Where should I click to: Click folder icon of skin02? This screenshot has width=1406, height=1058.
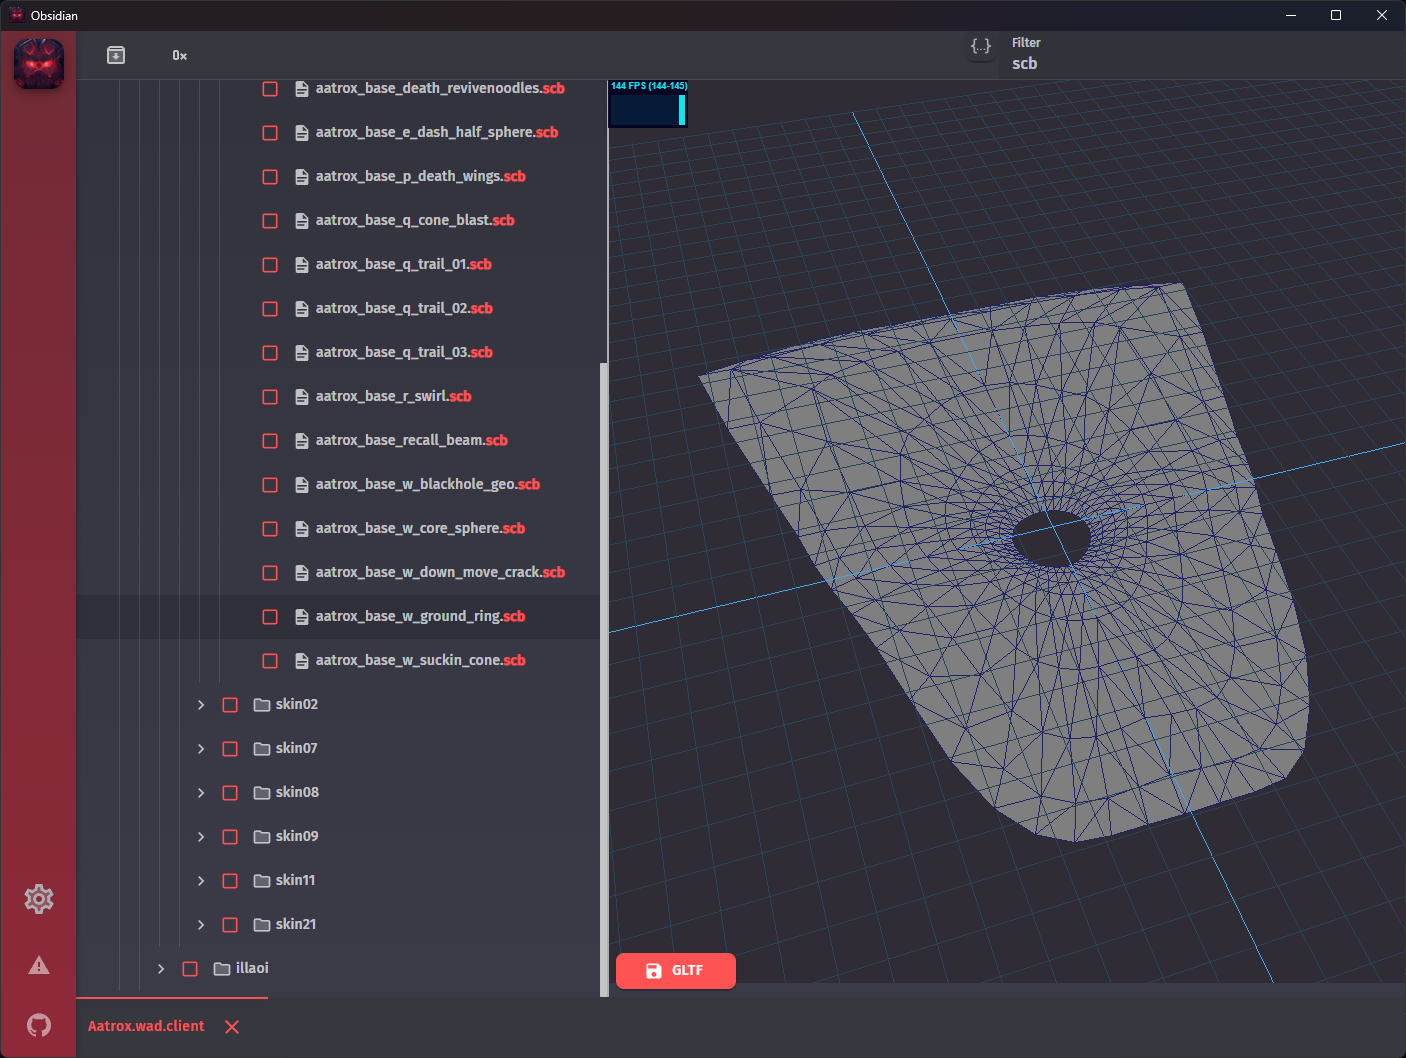pos(262,705)
